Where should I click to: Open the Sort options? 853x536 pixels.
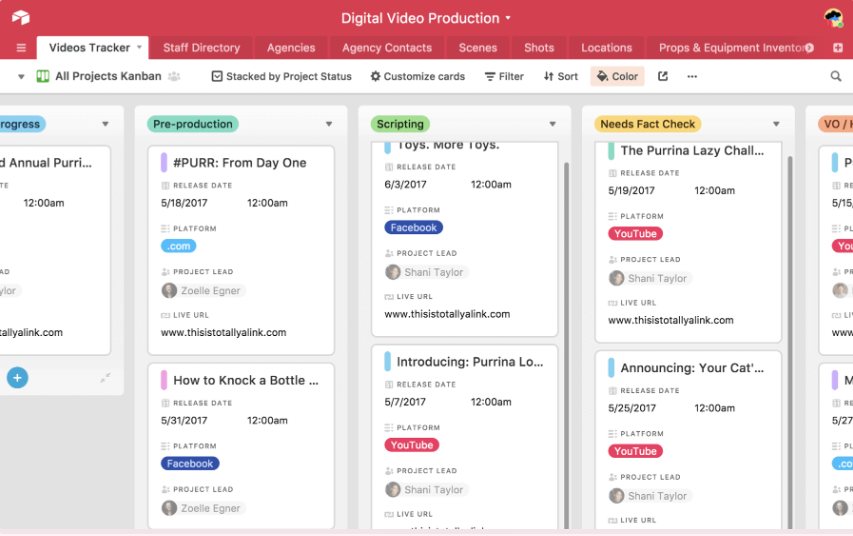561,76
